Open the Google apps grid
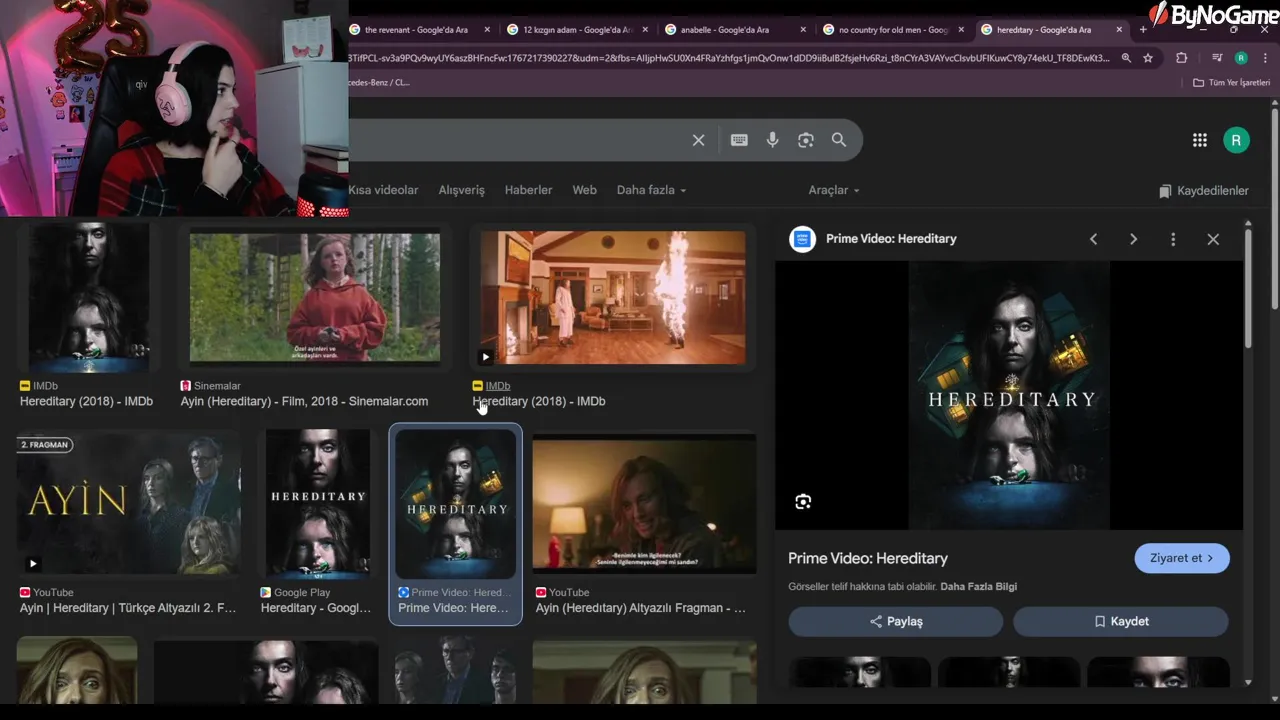The image size is (1280, 720). click(1199, 140)
